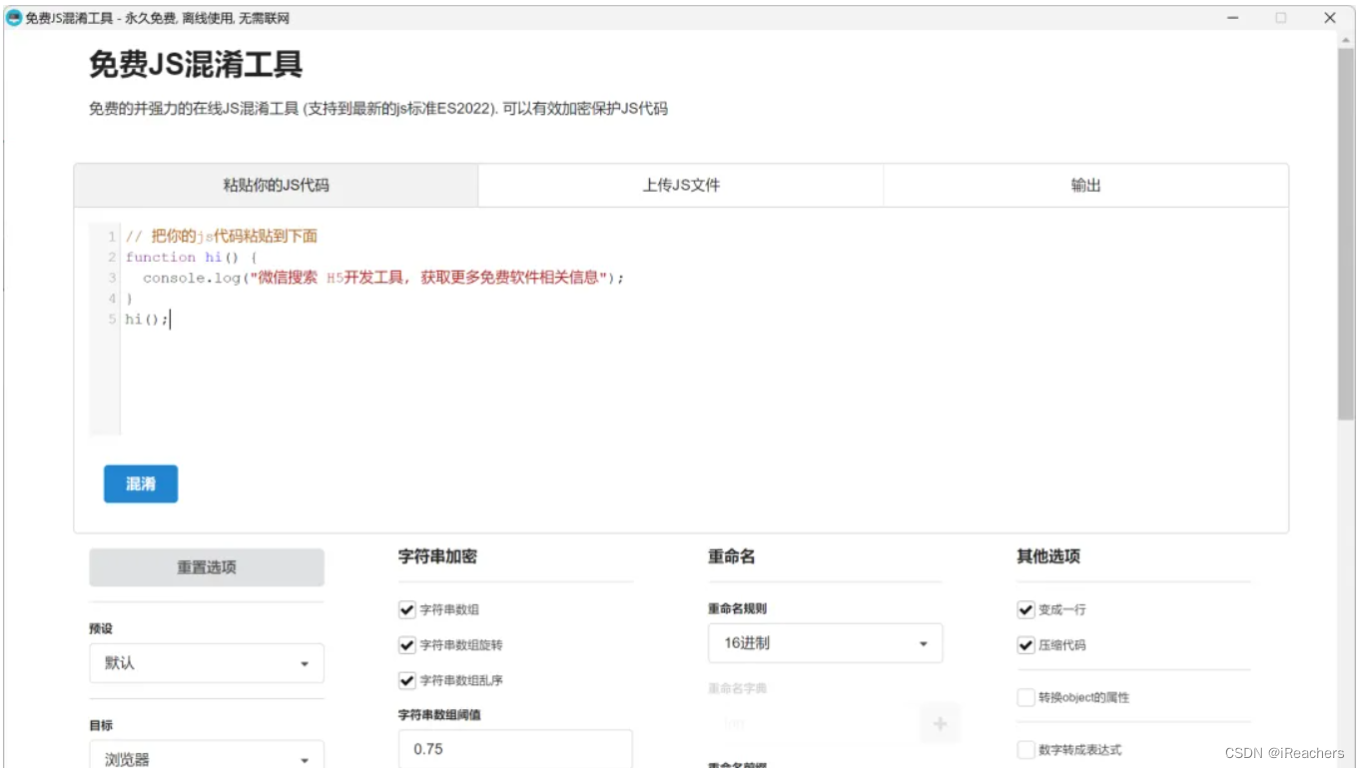This screenshot has width=1360, height=768.
Task: Enable 转换object的属性 checkbox
Action: pyautogui.click(x=1026, y=697)
